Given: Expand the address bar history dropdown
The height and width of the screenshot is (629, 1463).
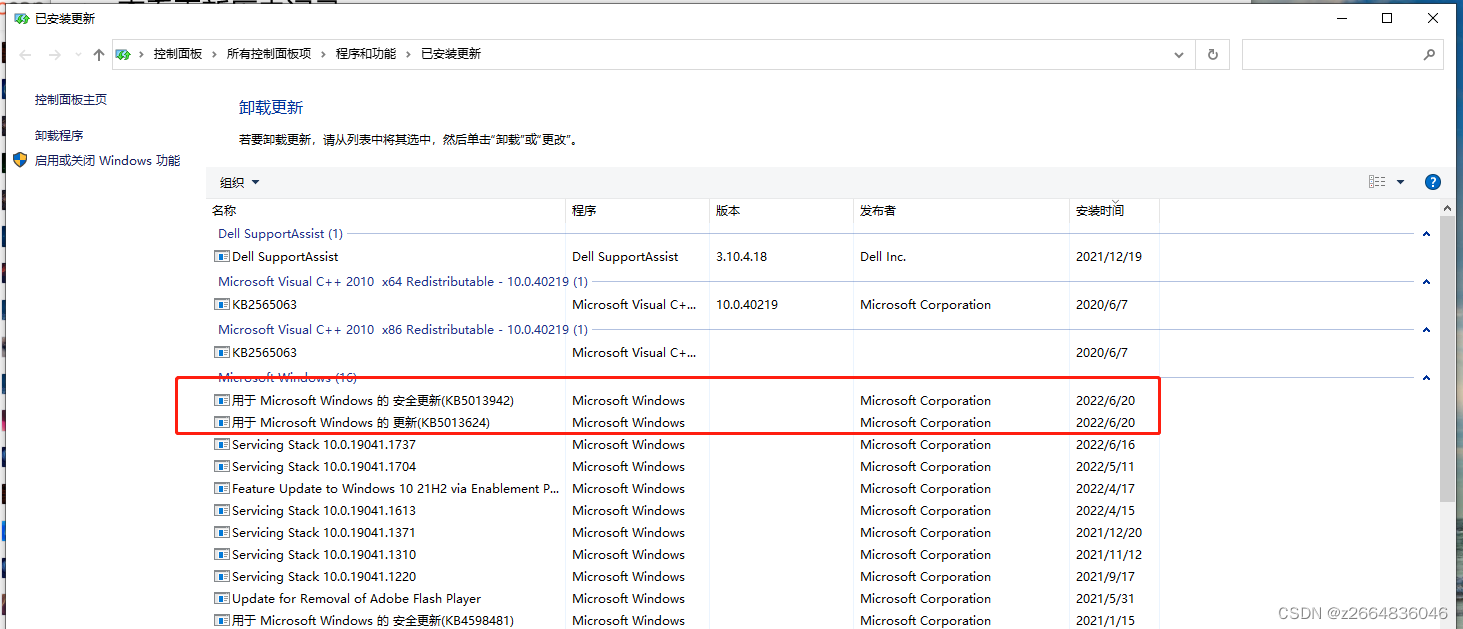Looking at the screenshot, I should (x=1181, y=54).
